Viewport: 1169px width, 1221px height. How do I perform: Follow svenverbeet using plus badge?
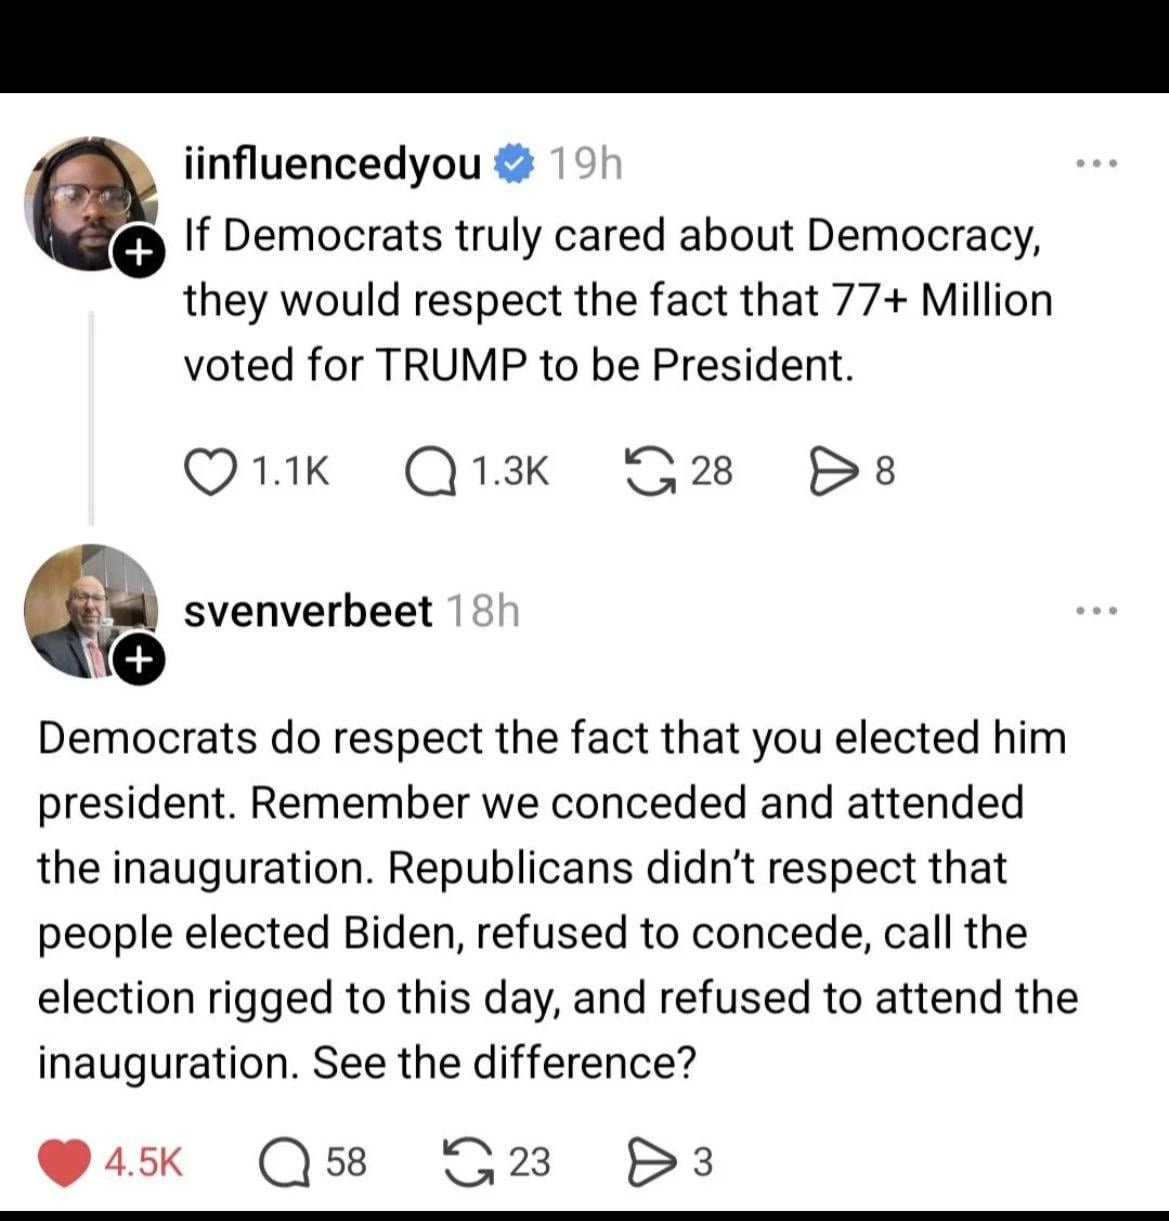[138, 660]
